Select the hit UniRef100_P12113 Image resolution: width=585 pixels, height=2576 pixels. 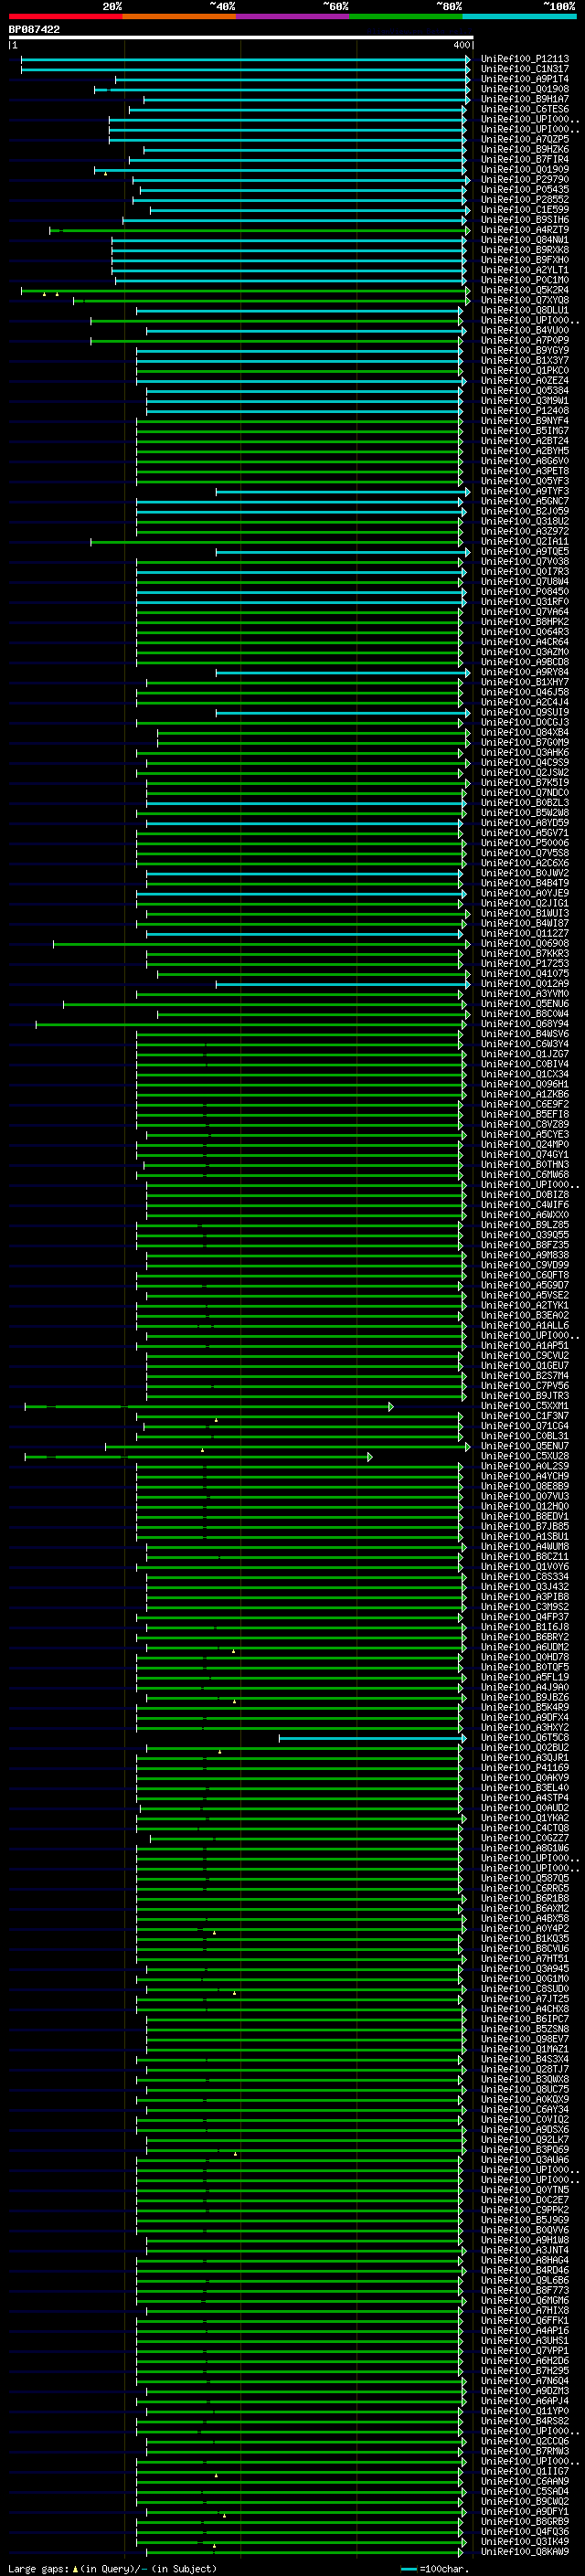coord(525,59)
